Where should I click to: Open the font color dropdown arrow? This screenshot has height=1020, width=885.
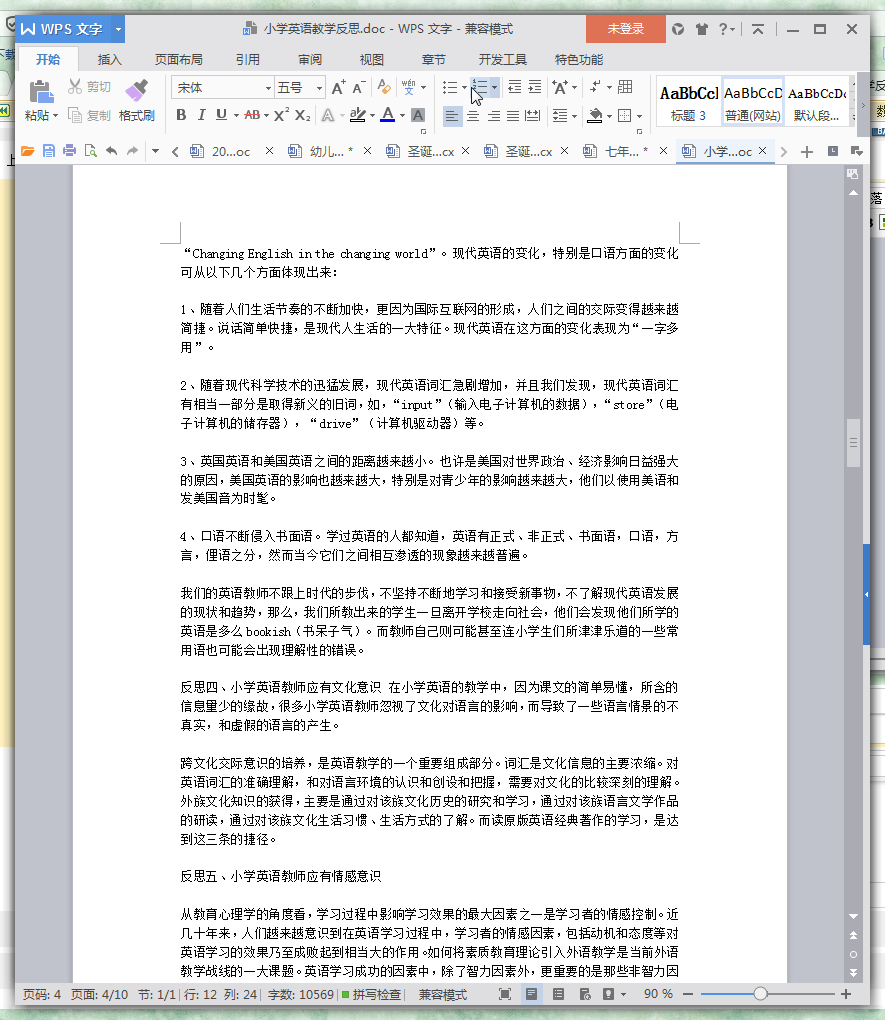pos(402,116)
